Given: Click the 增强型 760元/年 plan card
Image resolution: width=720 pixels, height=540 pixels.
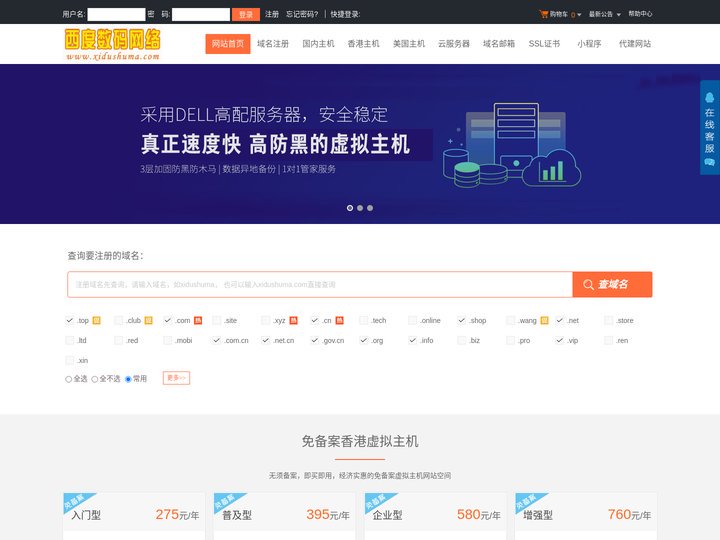Looking at the screenshot, I should (x=586, y=516).
